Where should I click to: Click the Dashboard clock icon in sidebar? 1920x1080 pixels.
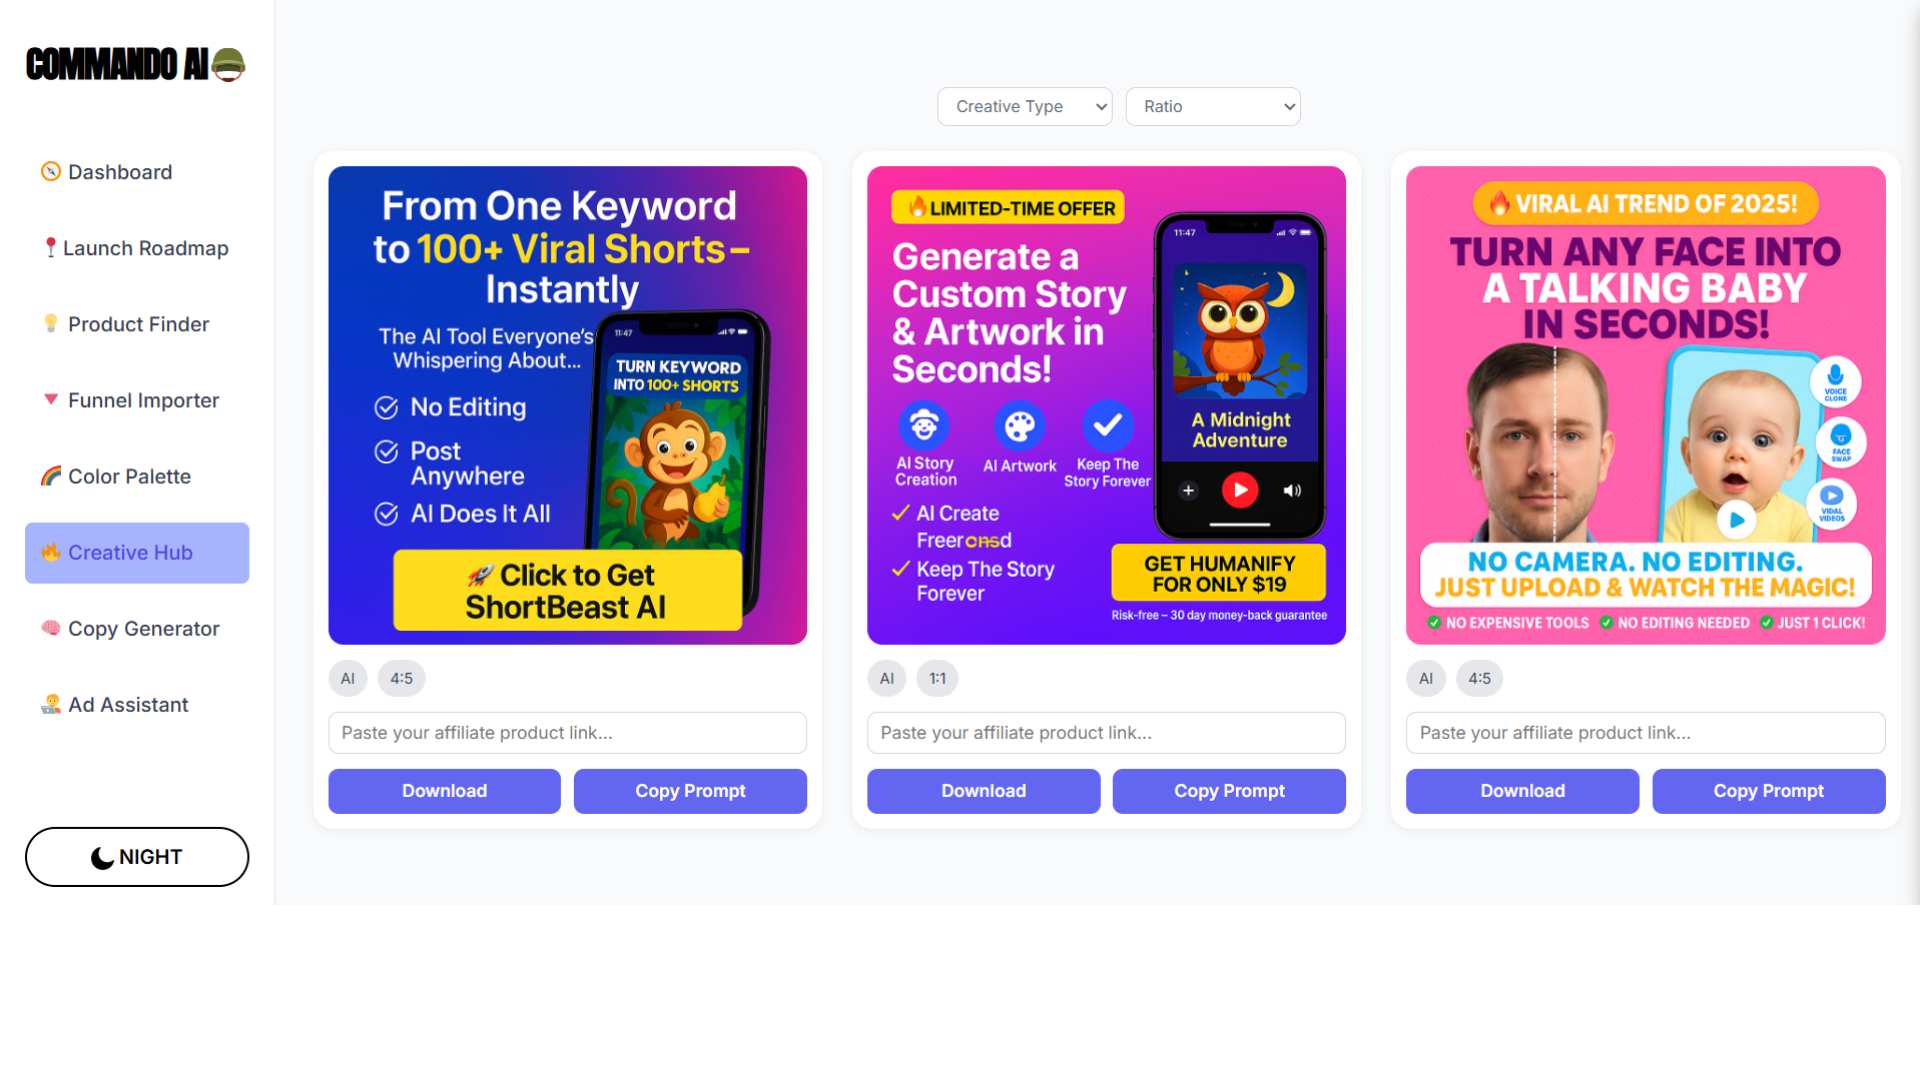click(x=50, y=172)
